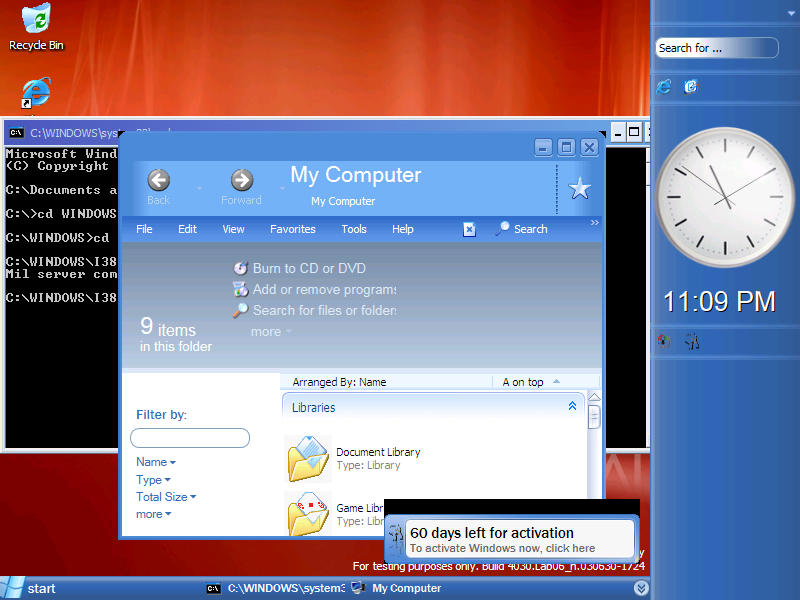Click the Back arrow in My Computer
This screenshot has width=800, height=600.
click(x=159, y=180)
